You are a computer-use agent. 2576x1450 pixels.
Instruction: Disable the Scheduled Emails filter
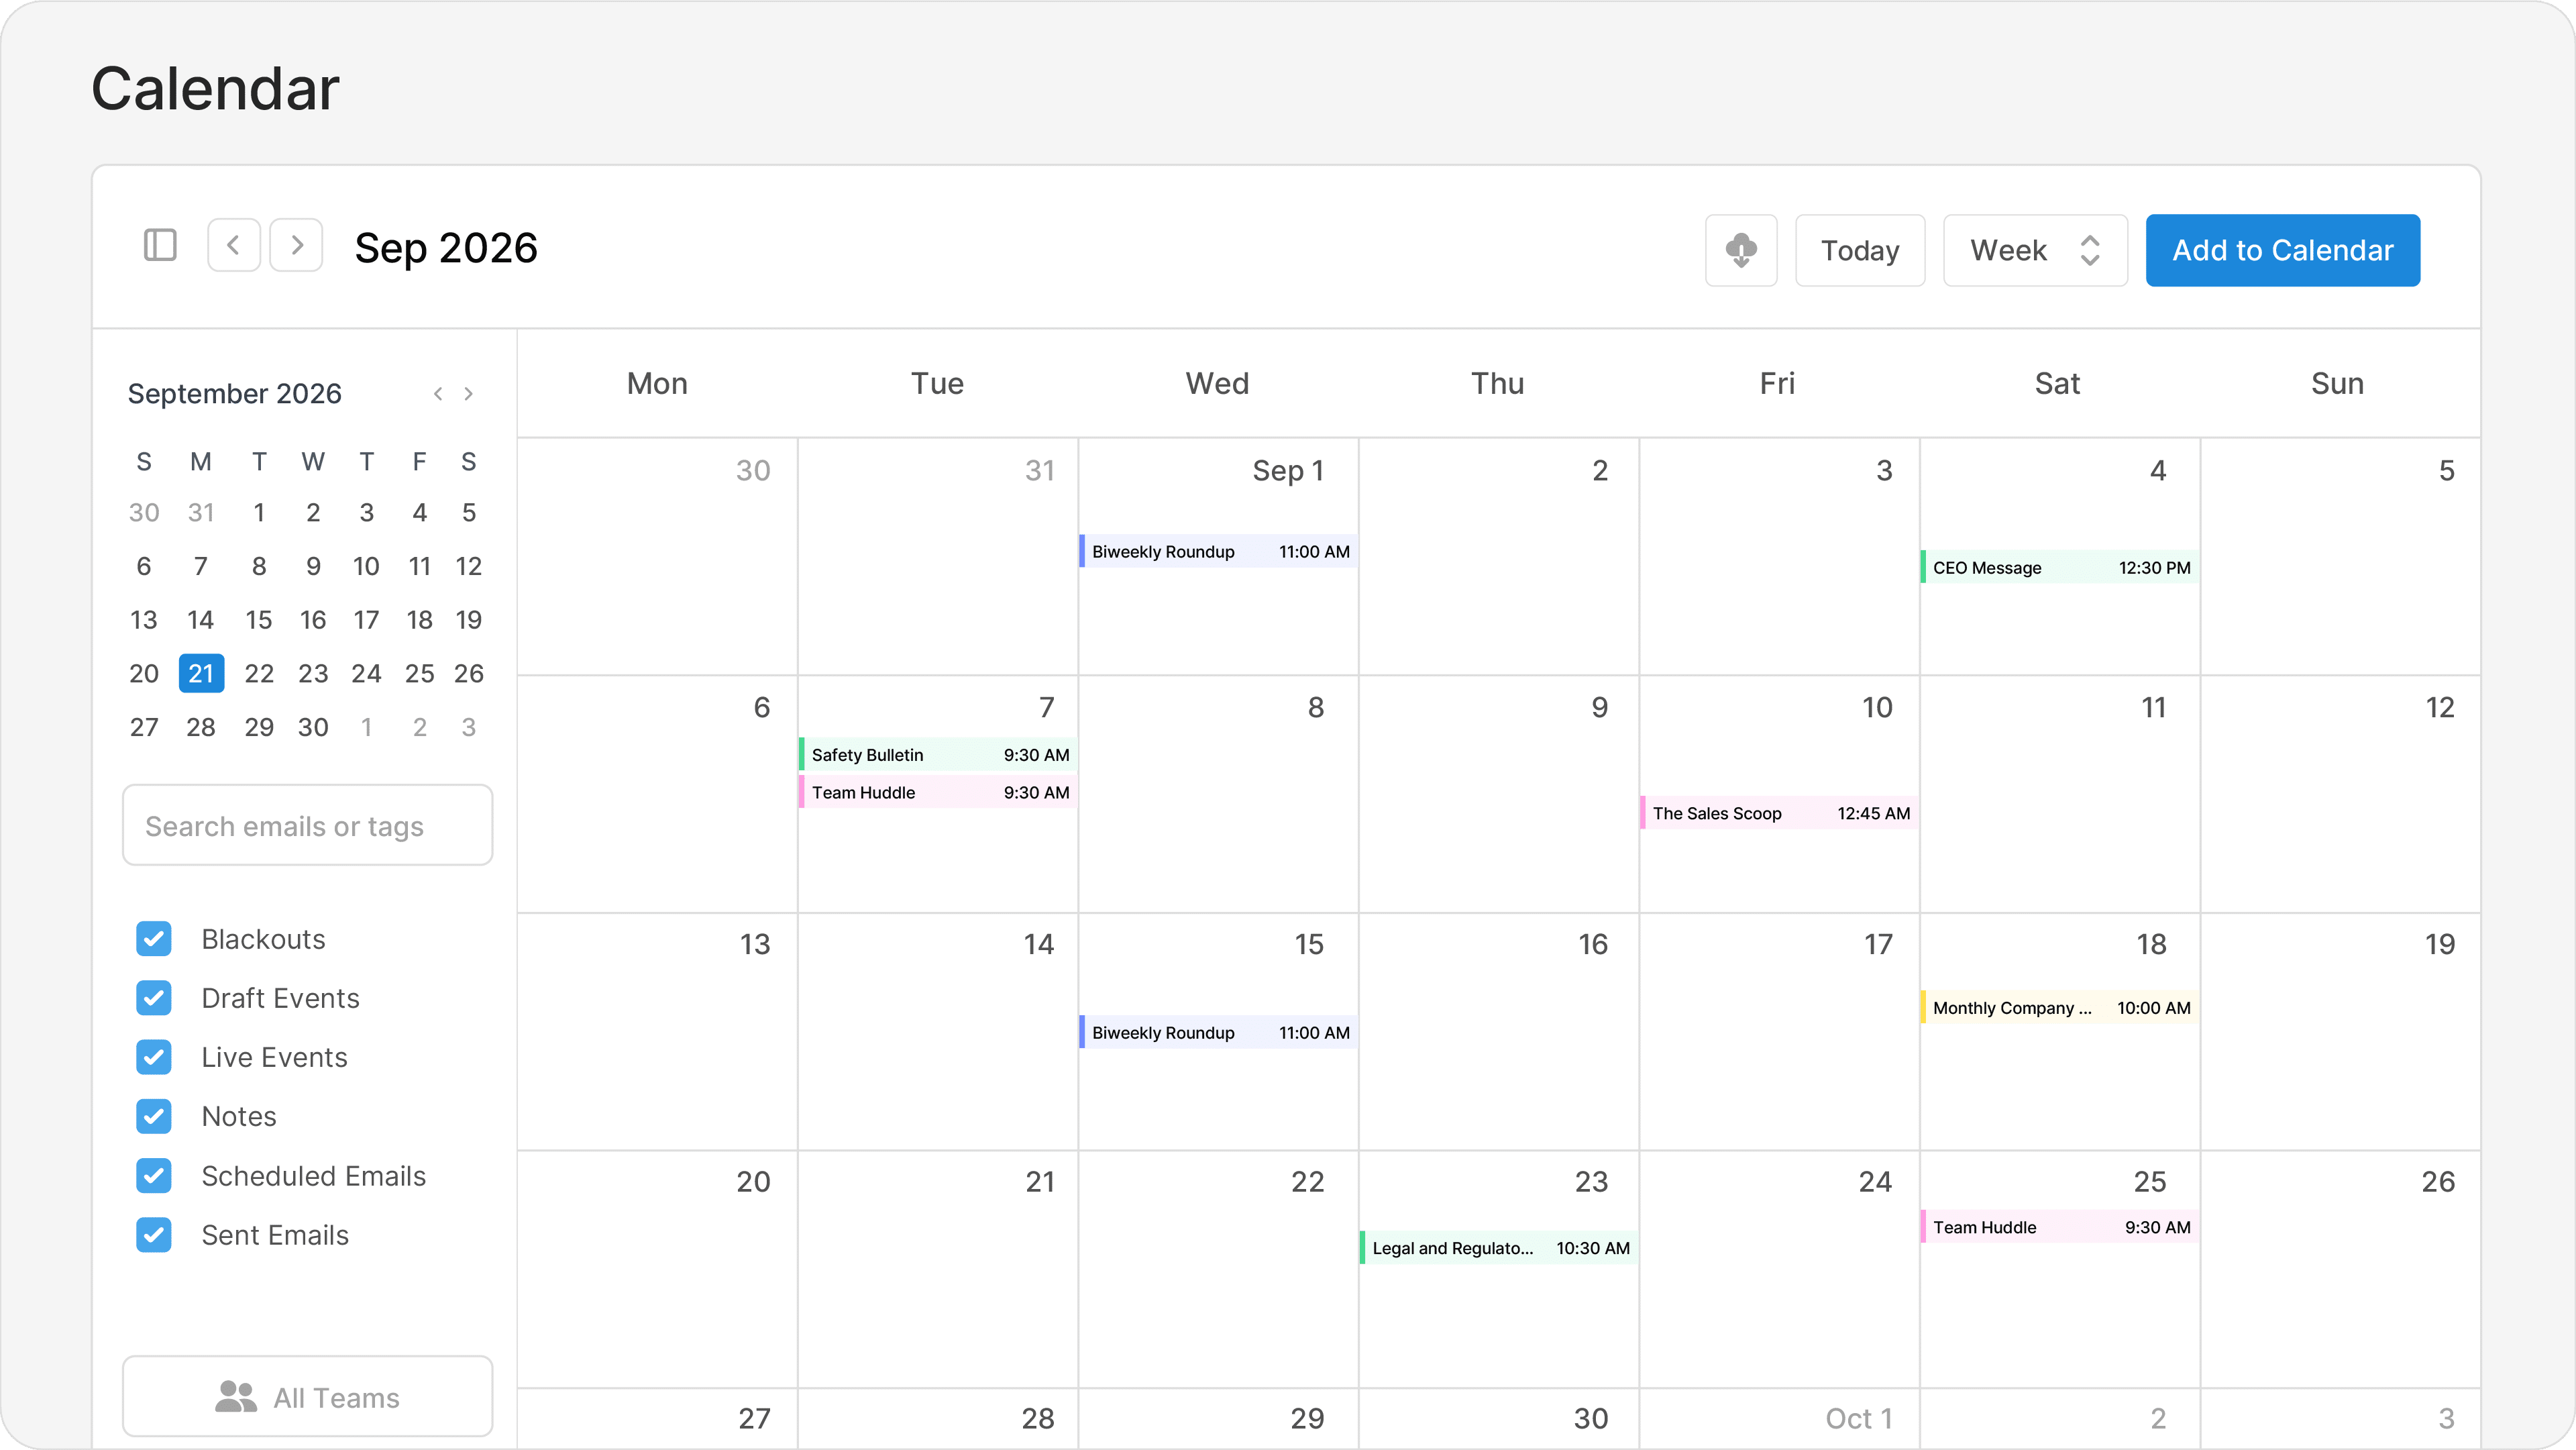[x=154, y=1176]
